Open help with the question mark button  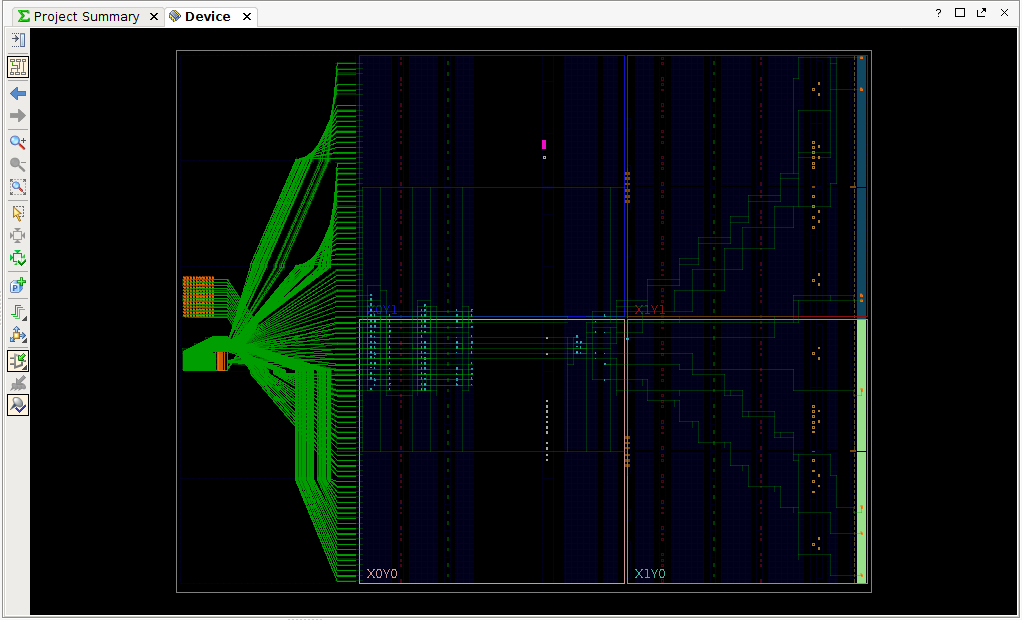point(938,13)
